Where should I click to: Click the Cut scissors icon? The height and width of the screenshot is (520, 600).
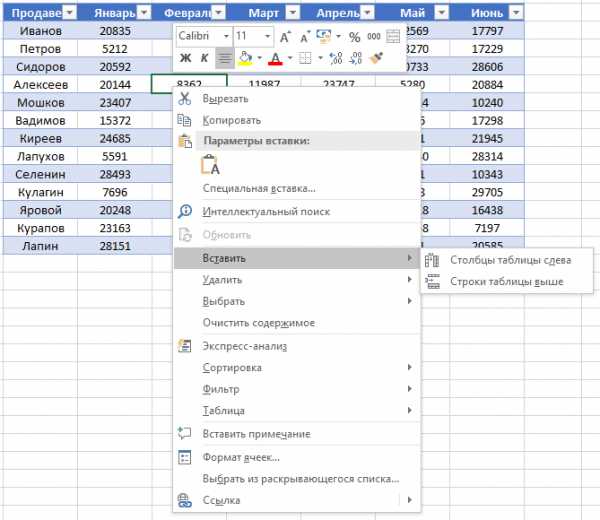click(x=185, y=98)
